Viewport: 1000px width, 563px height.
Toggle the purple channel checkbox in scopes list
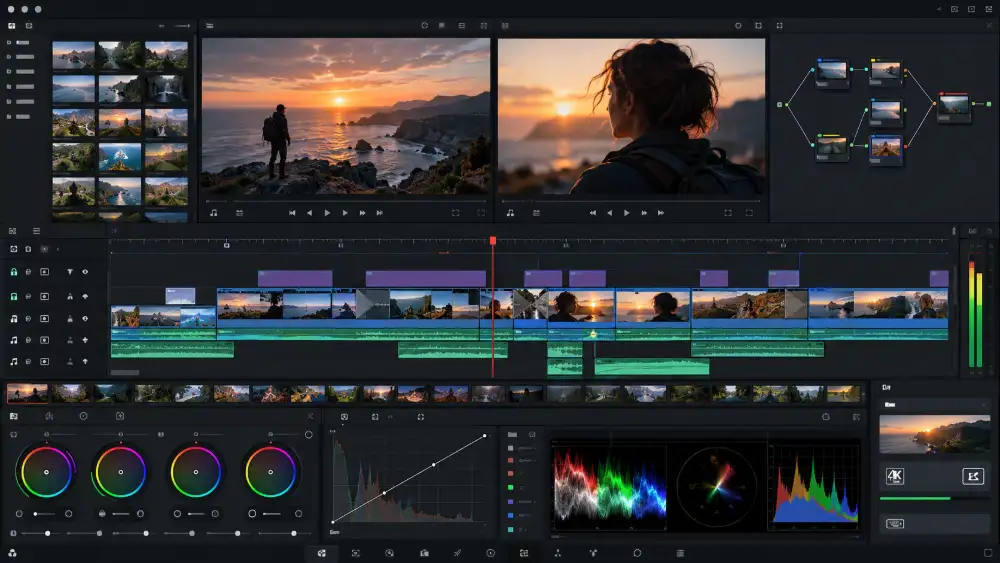coord(510,502)
